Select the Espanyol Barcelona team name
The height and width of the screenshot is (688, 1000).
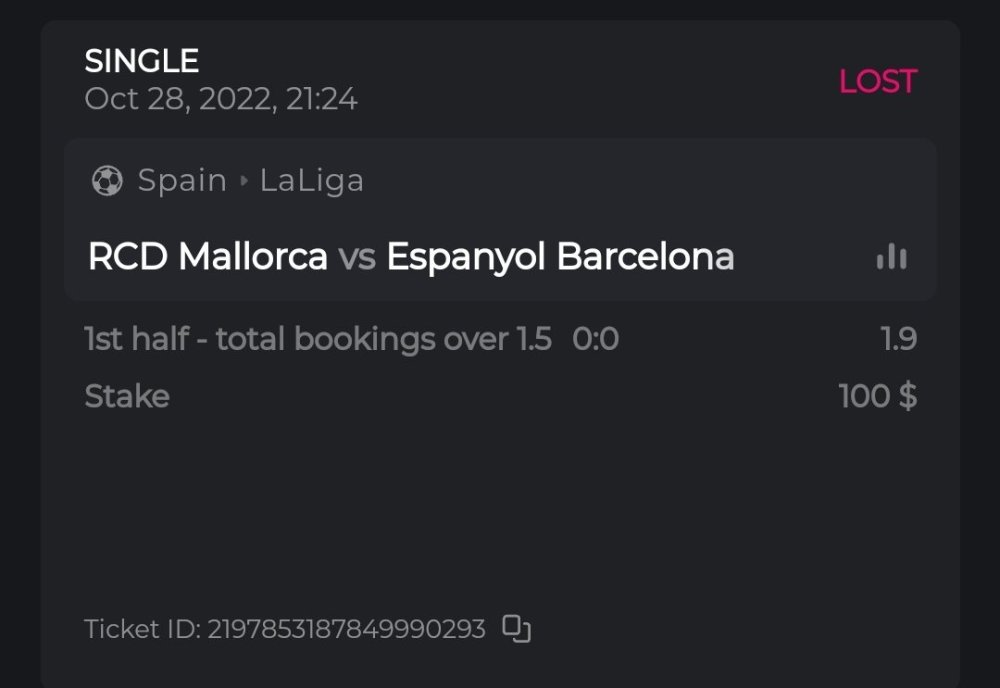click(560, 257)
